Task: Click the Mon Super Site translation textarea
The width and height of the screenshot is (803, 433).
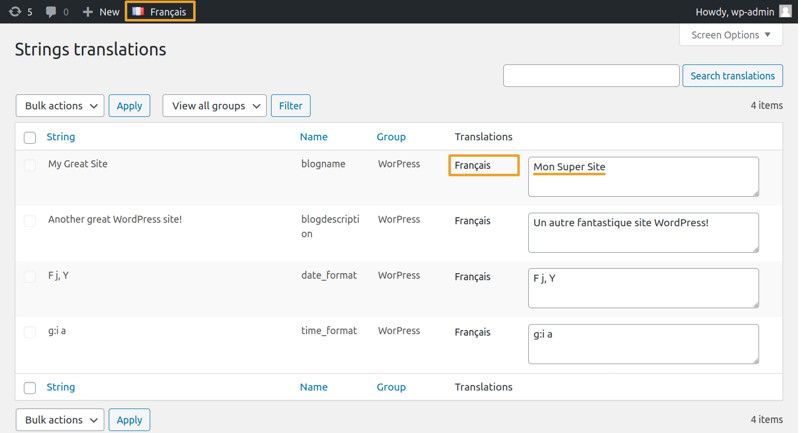Action: coord(642,176)
